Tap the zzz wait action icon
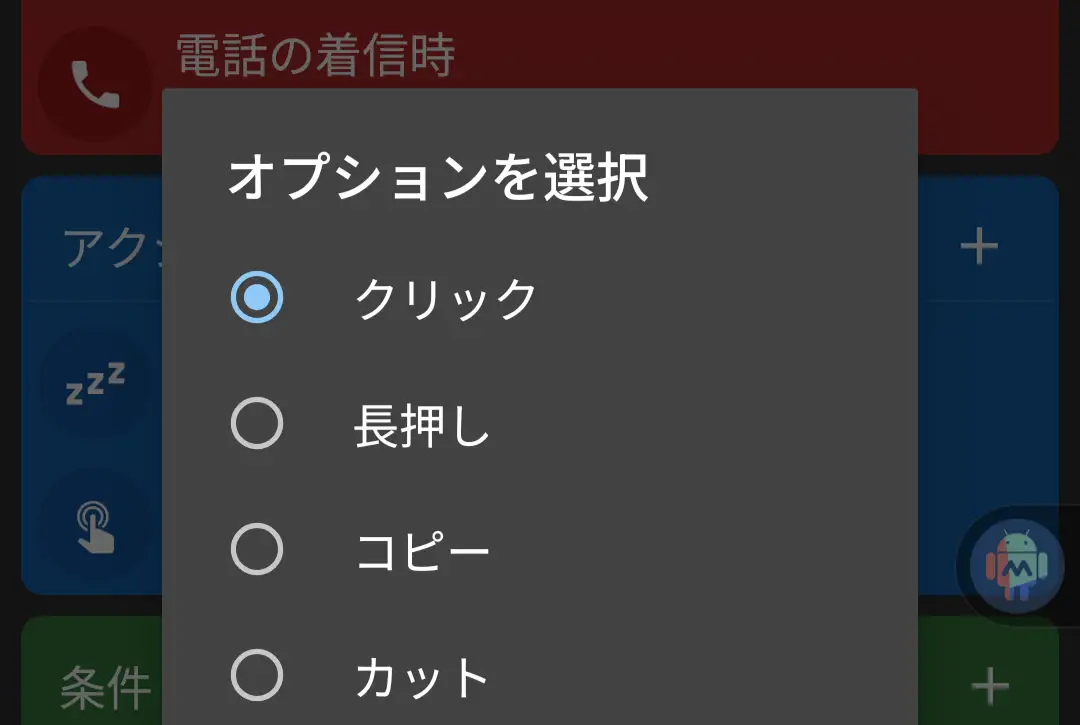The image size is (1080, 725). pos(96,384)
